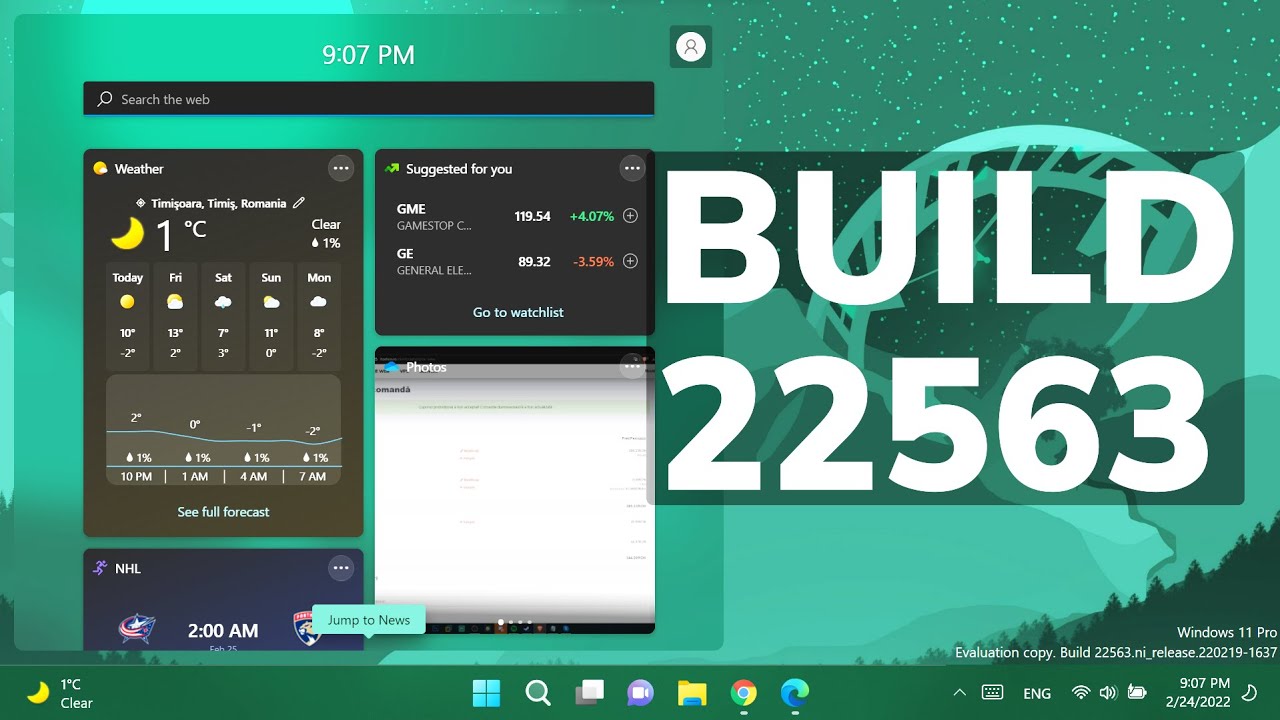
Task: Edit Timișoara location with pencil icon
Action: coord(298,203)
